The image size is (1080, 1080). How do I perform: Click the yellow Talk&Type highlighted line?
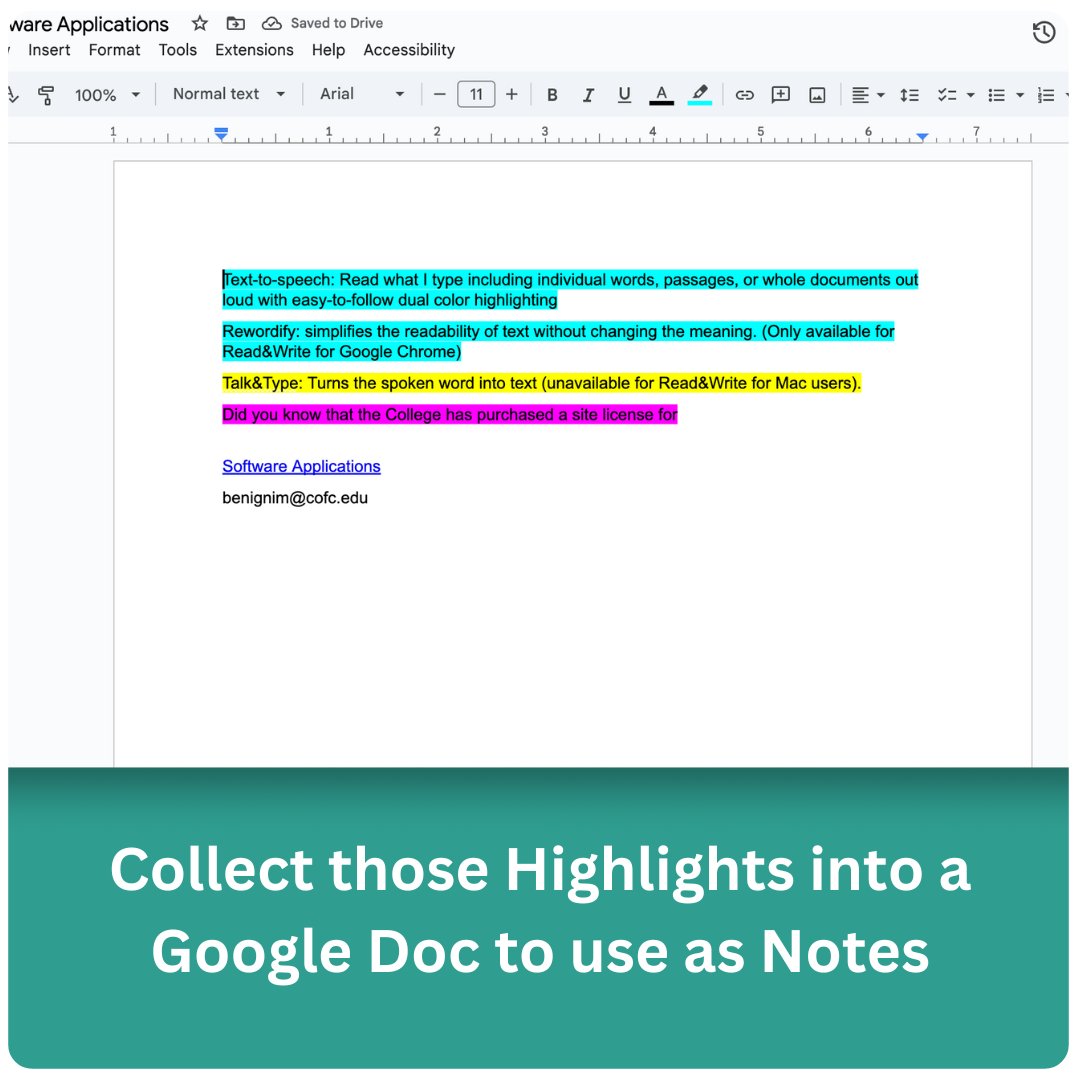click(x=541, y=383)
